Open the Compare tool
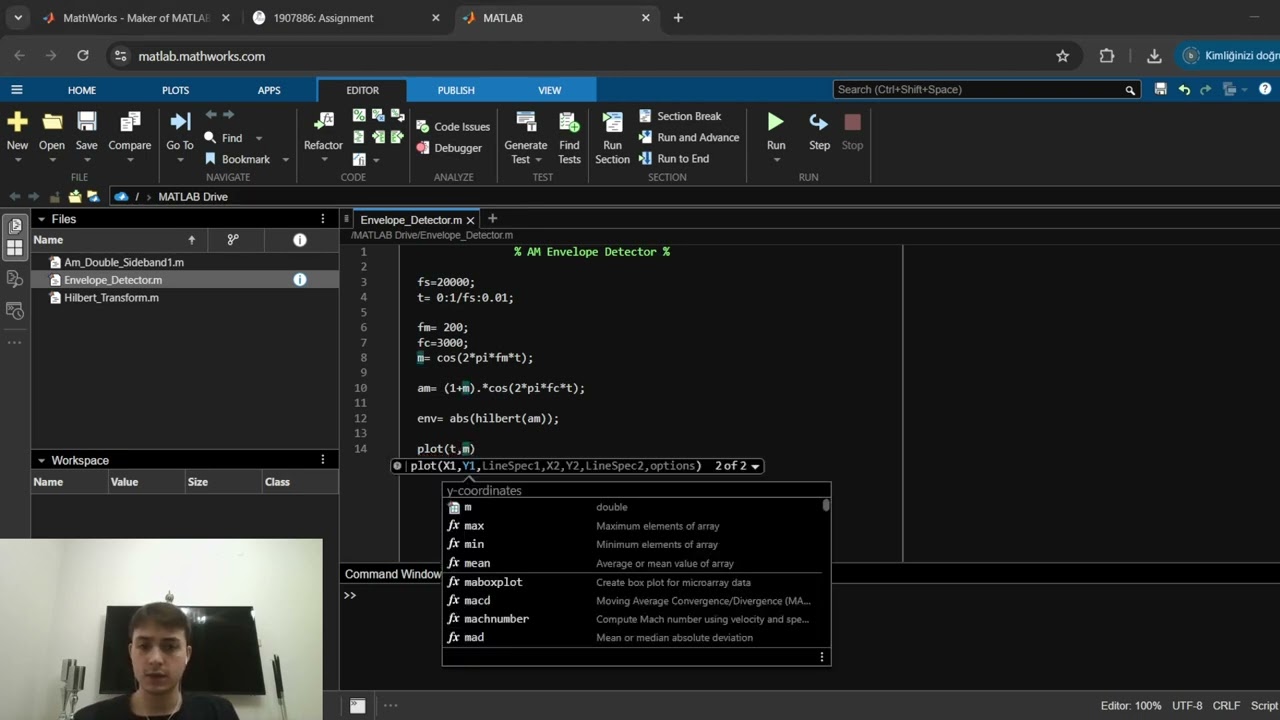This screenshot has width=1280, height=720. [x=130, y=123]
